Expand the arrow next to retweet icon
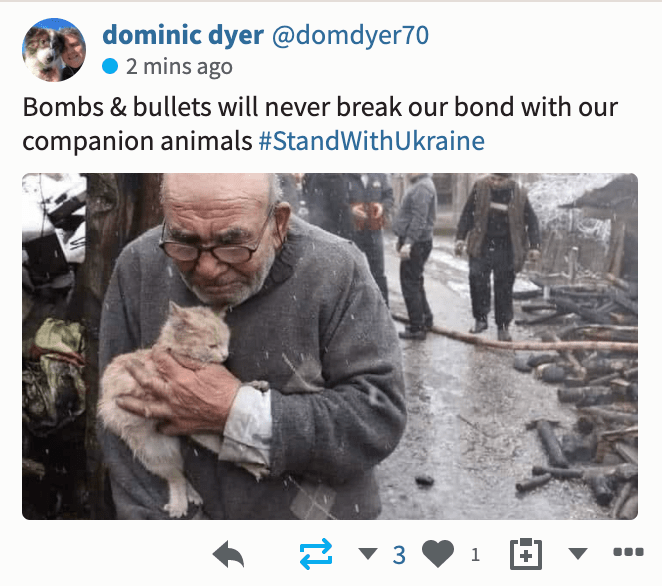The width and height of the screenshot is (662, 586). (x=367, y=553)
